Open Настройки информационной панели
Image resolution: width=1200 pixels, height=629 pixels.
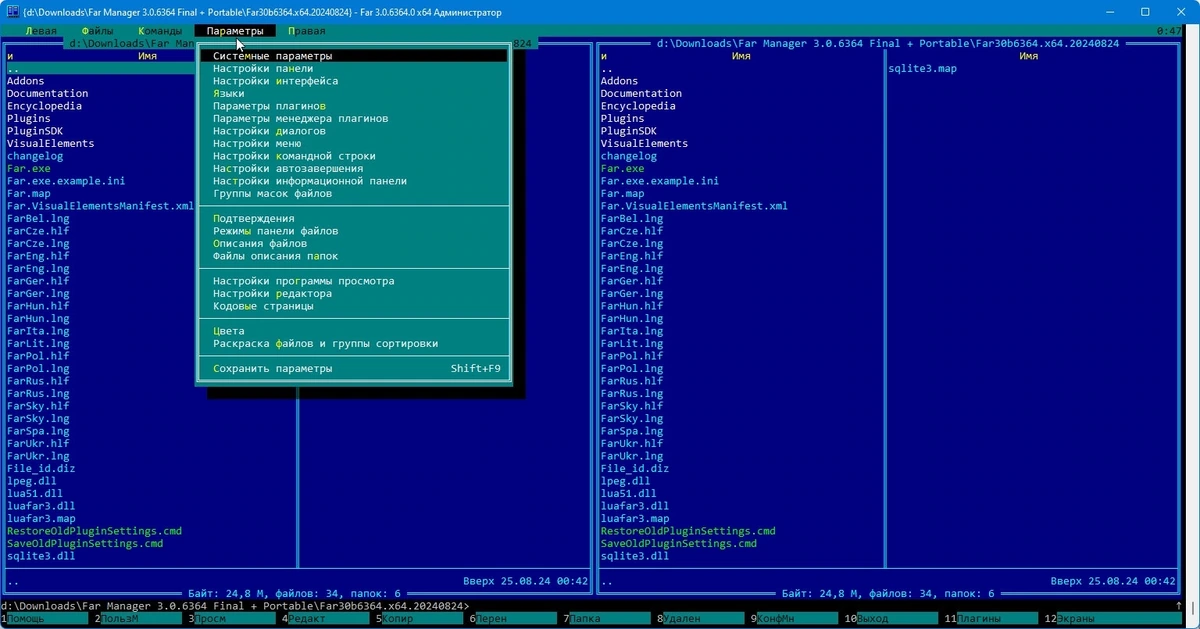355,181
